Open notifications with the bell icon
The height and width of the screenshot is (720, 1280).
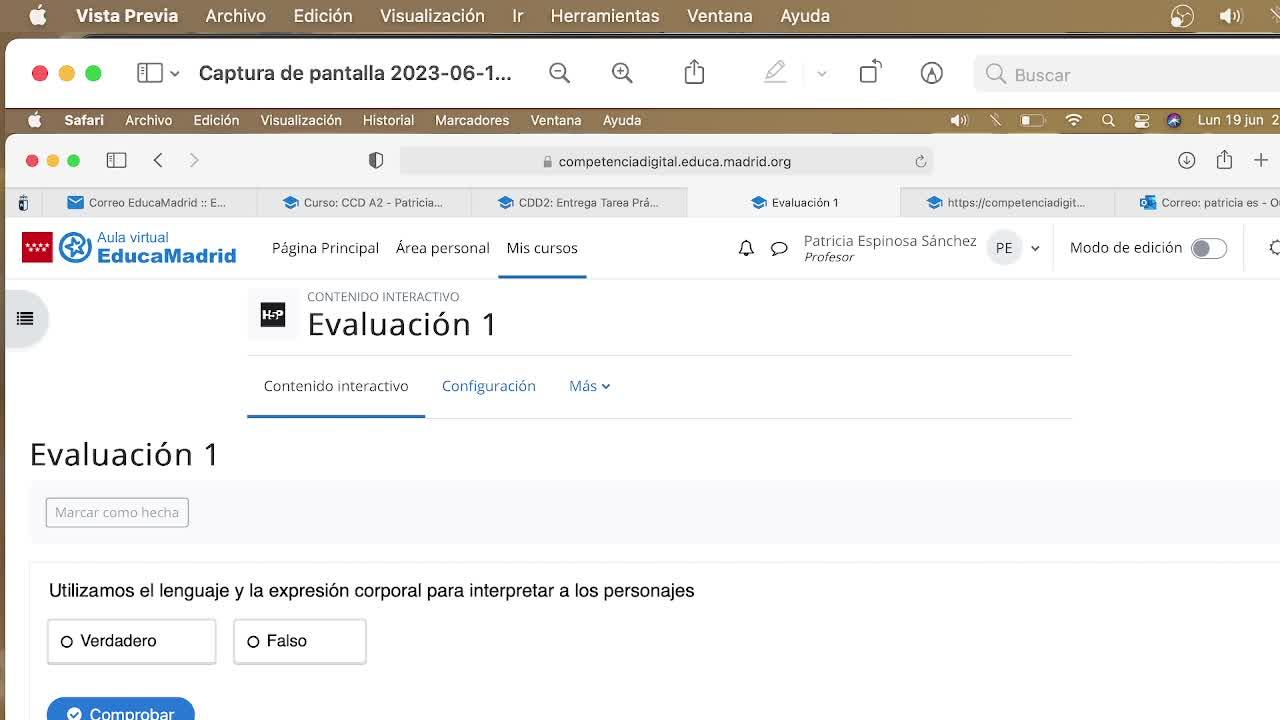[746, 248]
